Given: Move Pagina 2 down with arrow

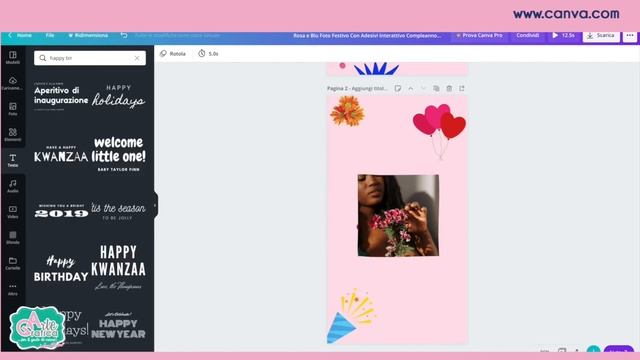Looking at the screenshot, I should [423, 88].
